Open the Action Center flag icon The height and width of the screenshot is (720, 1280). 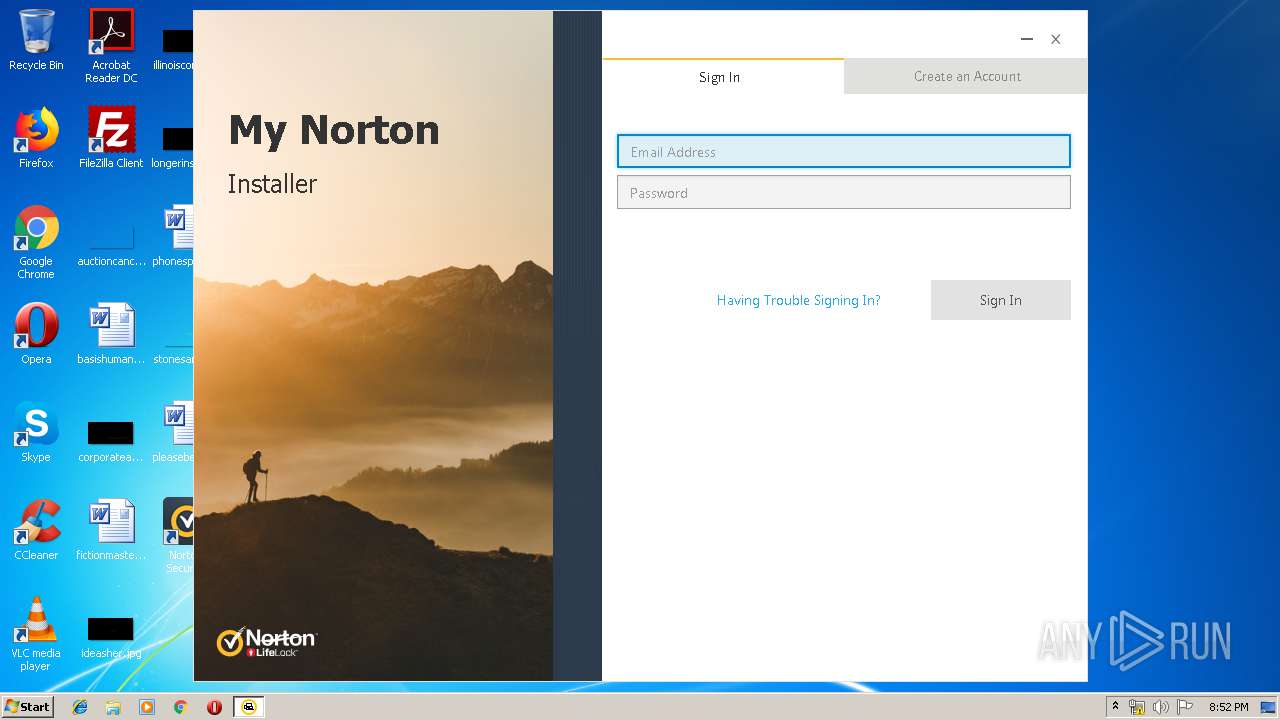point(1184,707)
